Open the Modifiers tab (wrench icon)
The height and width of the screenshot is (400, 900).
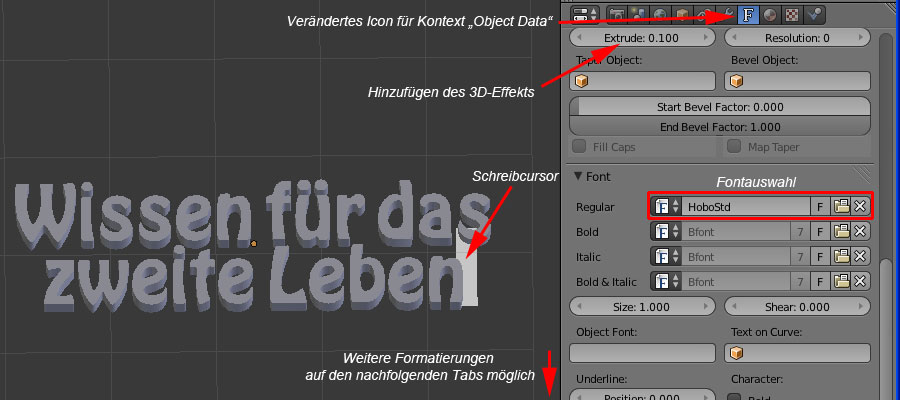(x=726, y=15)
